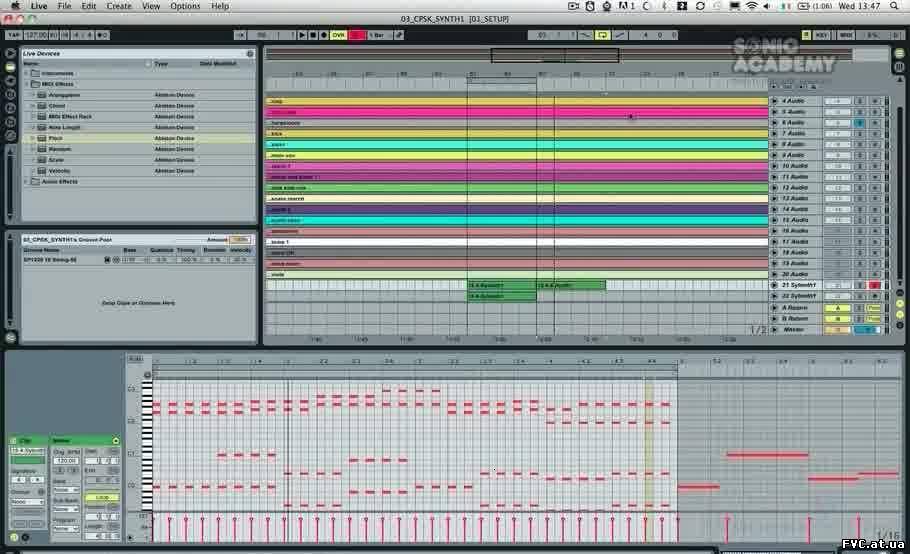Collapse the MIDI Effects folder
The image size is (910, 554).
pos(26,84)
